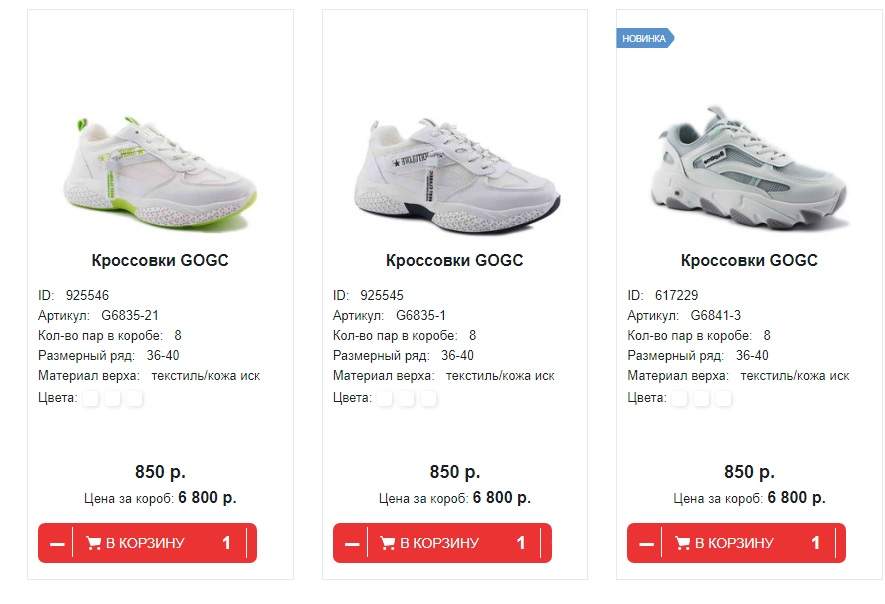This screenshot has height=604, width=885.
Task: Decrease quantity for sneaker G6835-21
Action: coord(57,544)
